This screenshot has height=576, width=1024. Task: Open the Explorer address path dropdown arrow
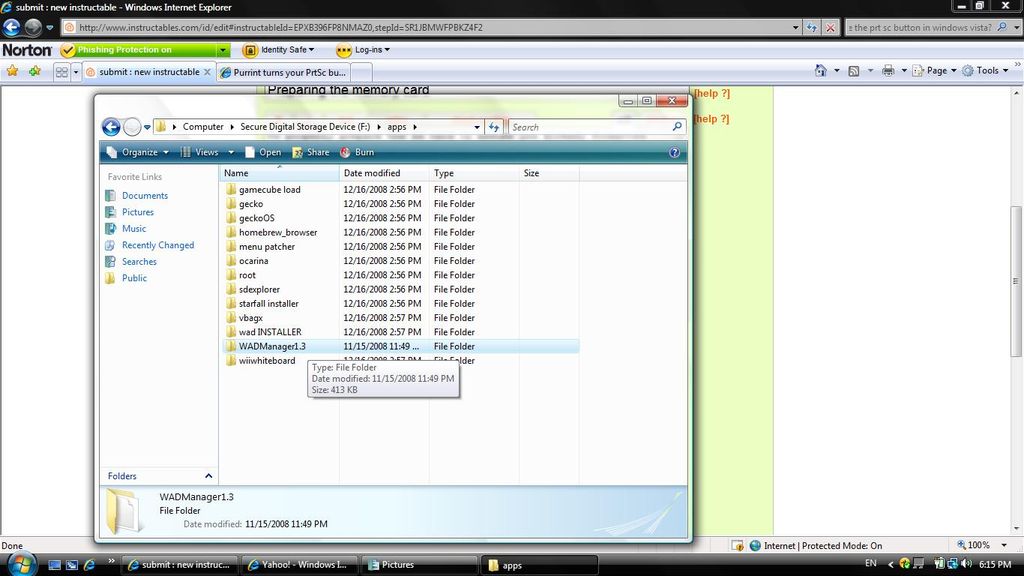477,127
